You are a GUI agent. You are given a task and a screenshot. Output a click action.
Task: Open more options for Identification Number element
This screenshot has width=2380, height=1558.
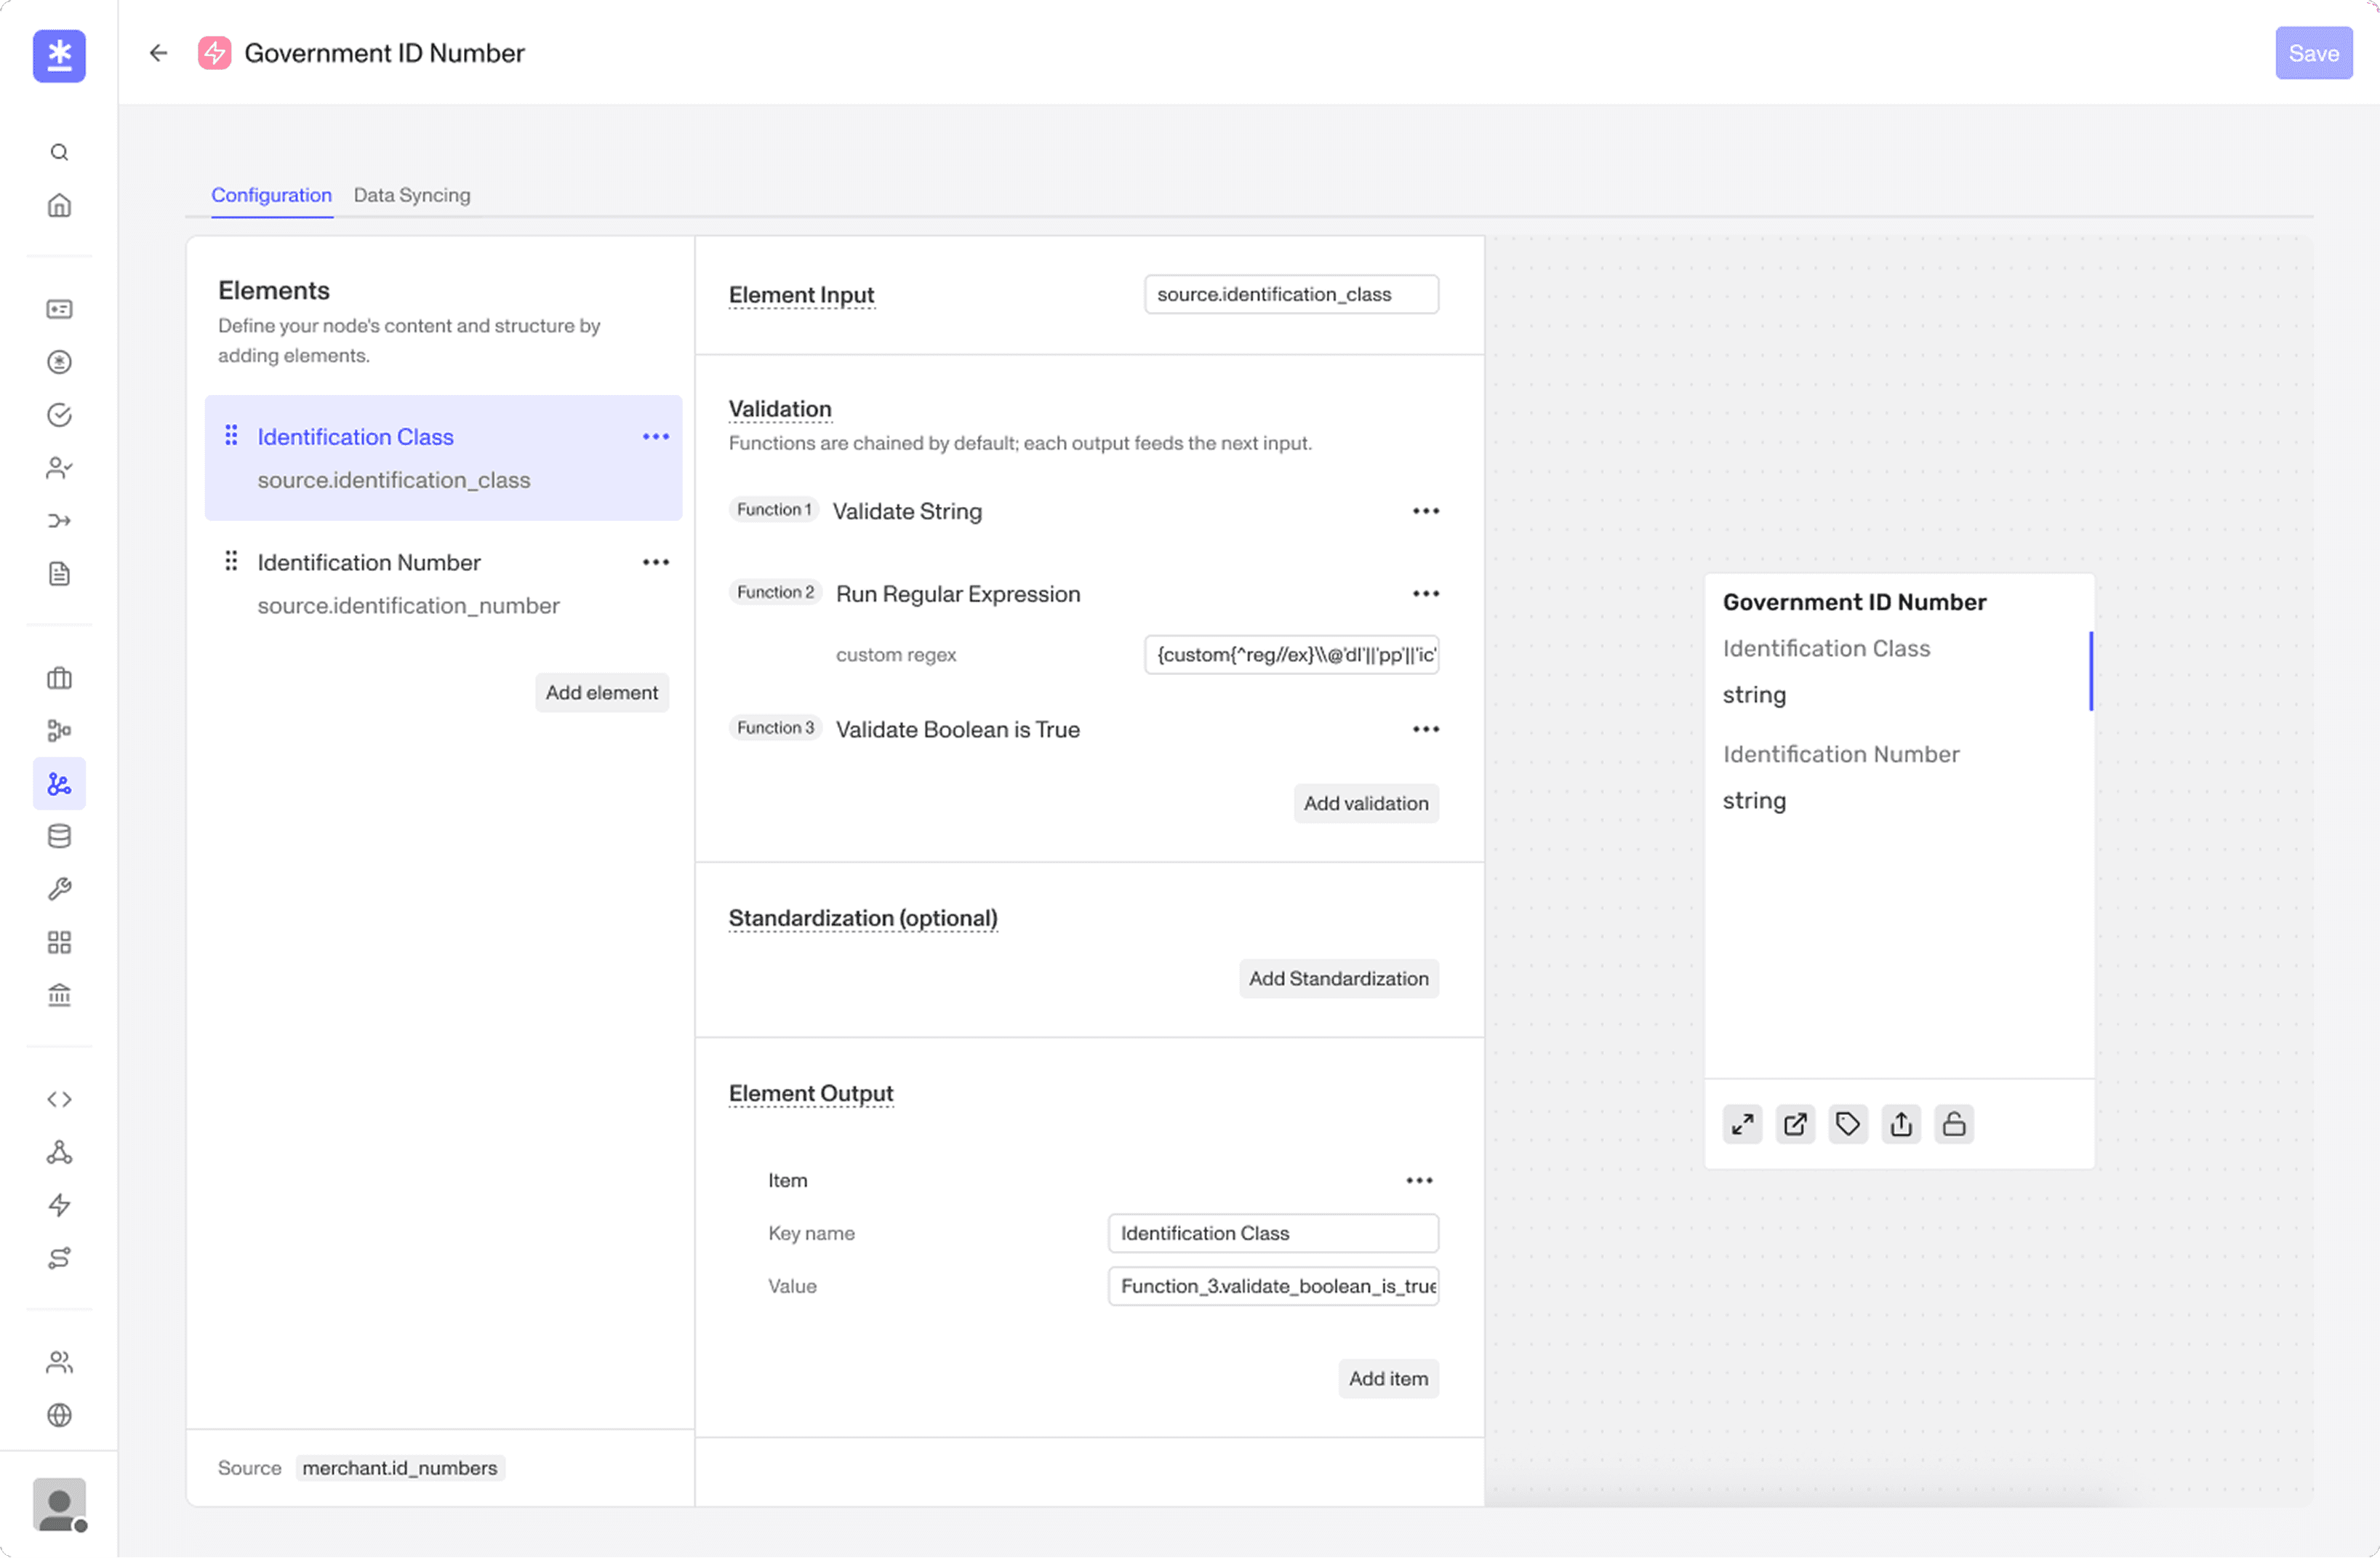[656, 562]
